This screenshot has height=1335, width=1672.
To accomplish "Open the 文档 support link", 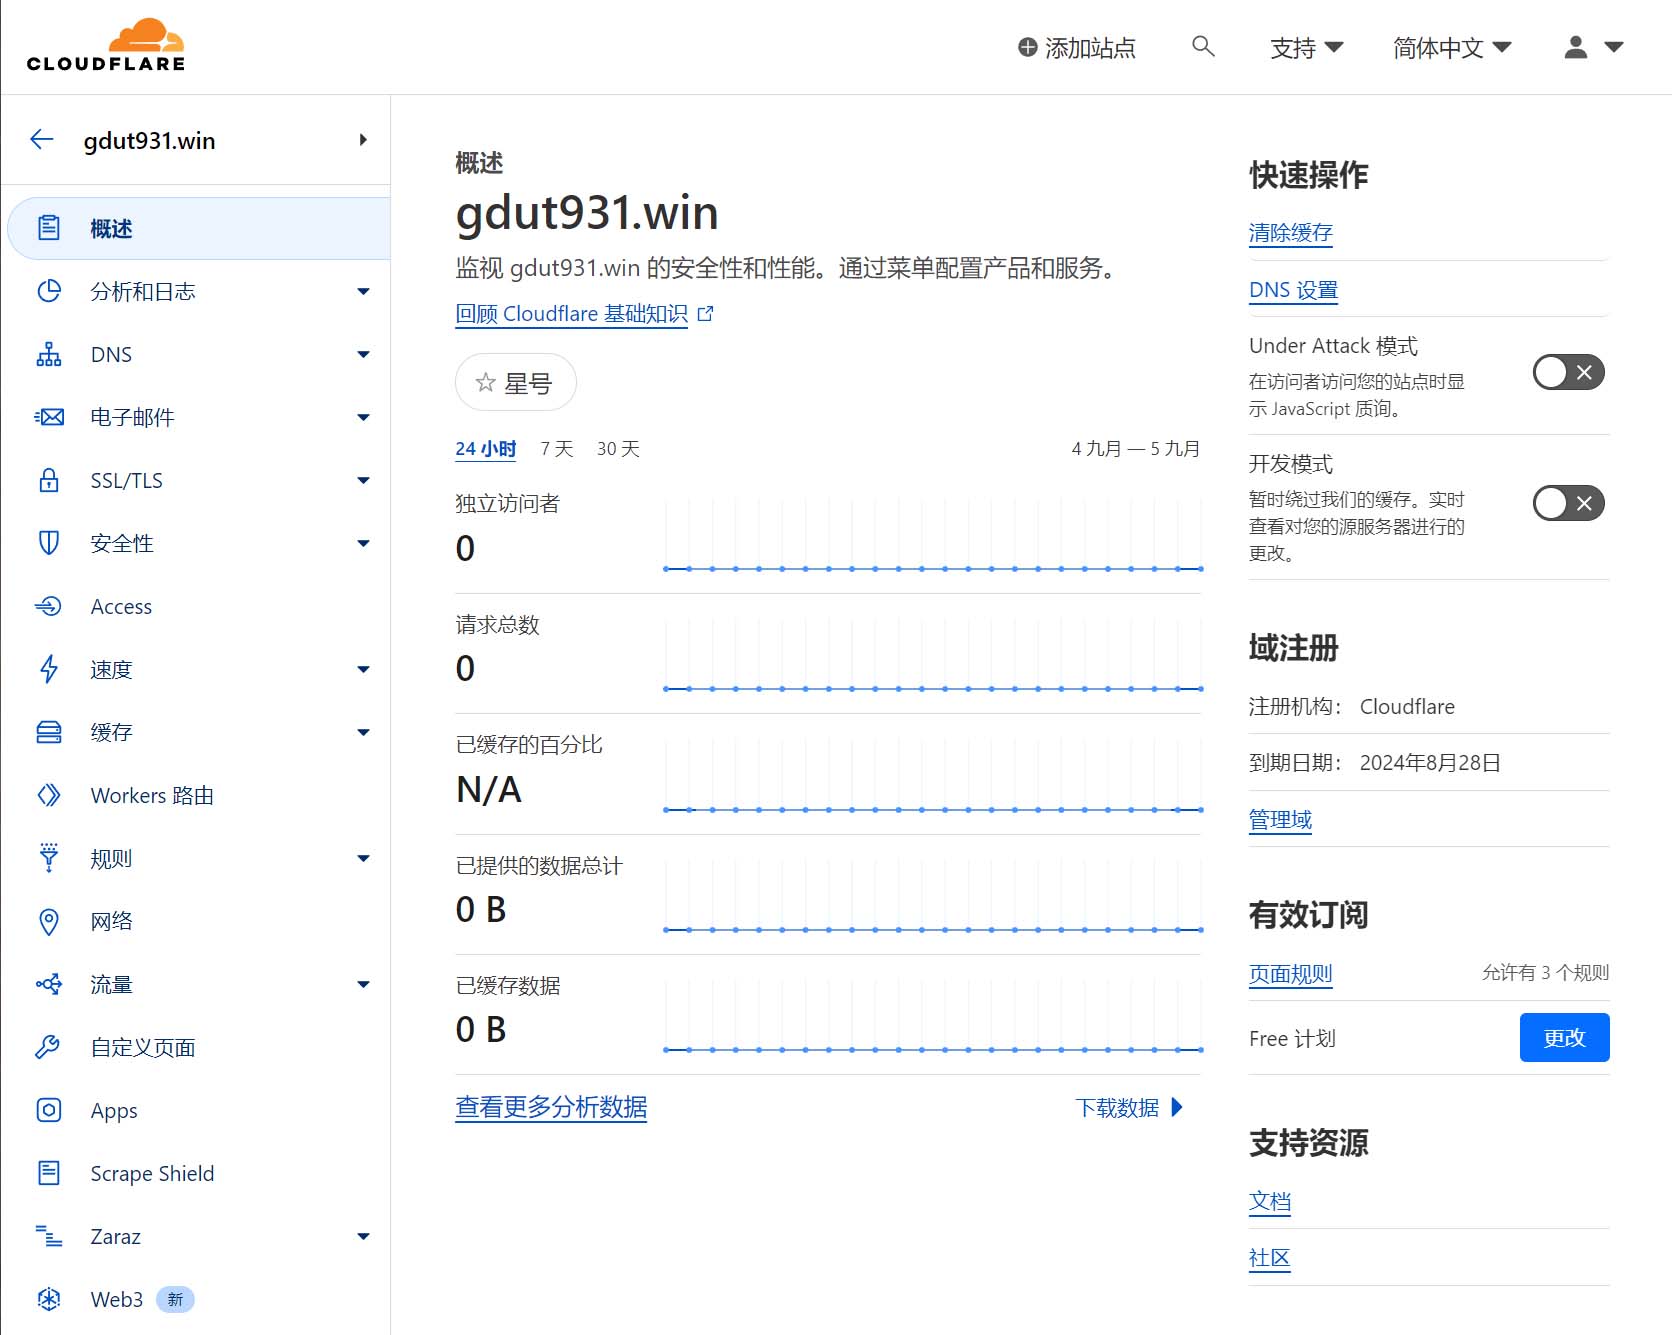I will [1270, 1202].
